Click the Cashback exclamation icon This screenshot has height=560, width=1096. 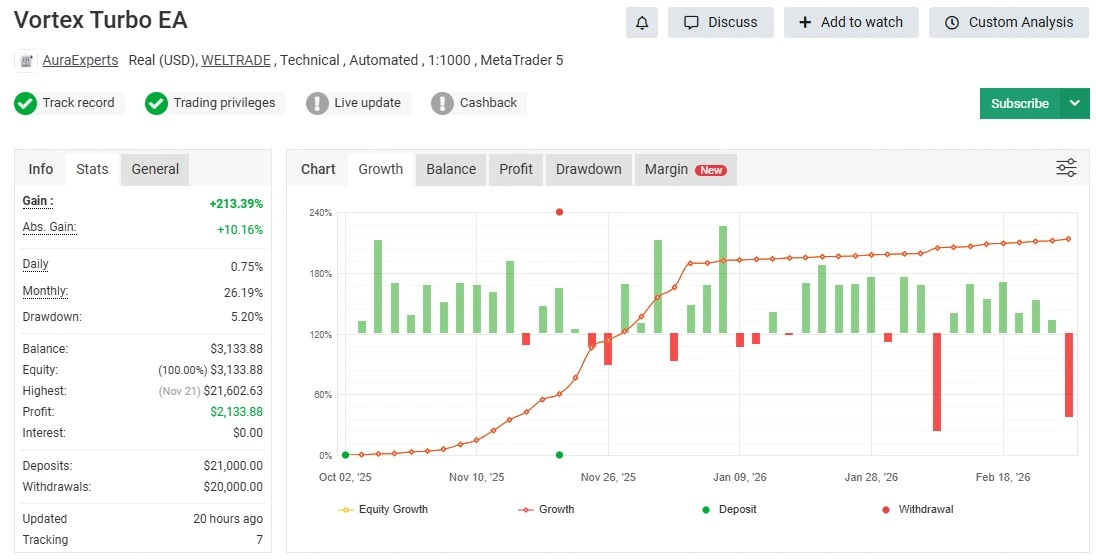[x=442, y=103]
